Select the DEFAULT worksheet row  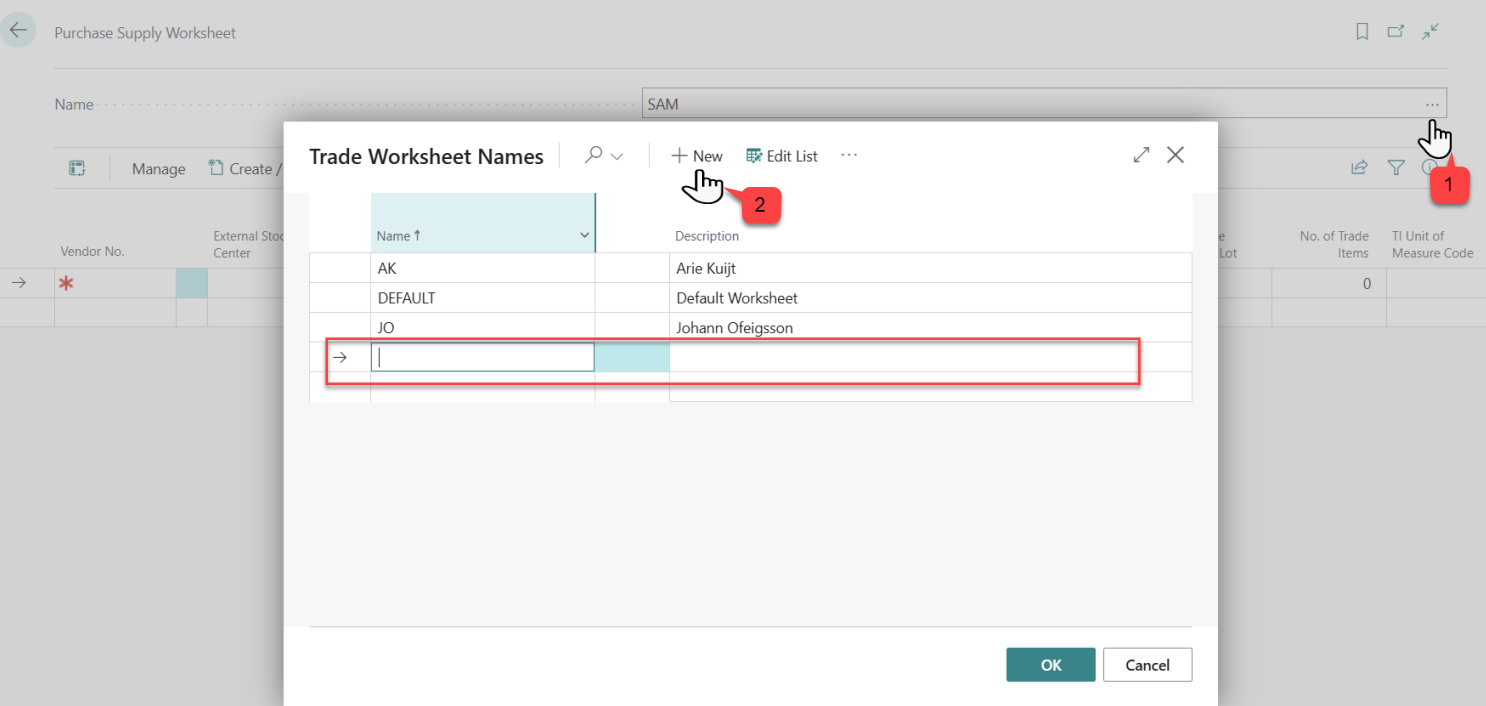pos(406,298)
